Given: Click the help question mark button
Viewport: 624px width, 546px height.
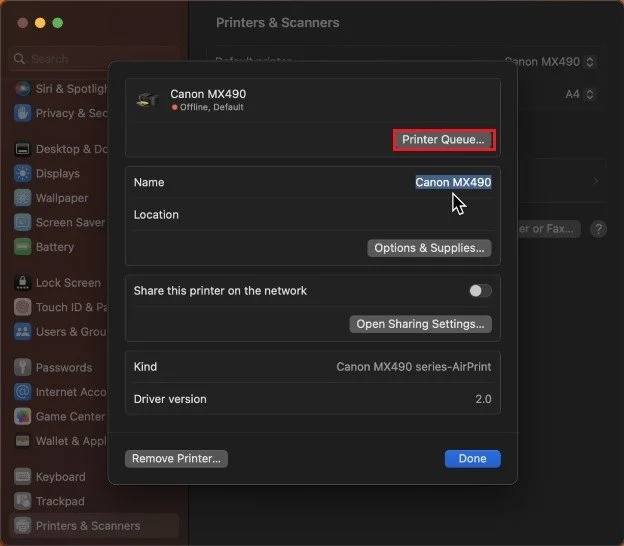Looking at the screenshot, I should click(599, 229).
